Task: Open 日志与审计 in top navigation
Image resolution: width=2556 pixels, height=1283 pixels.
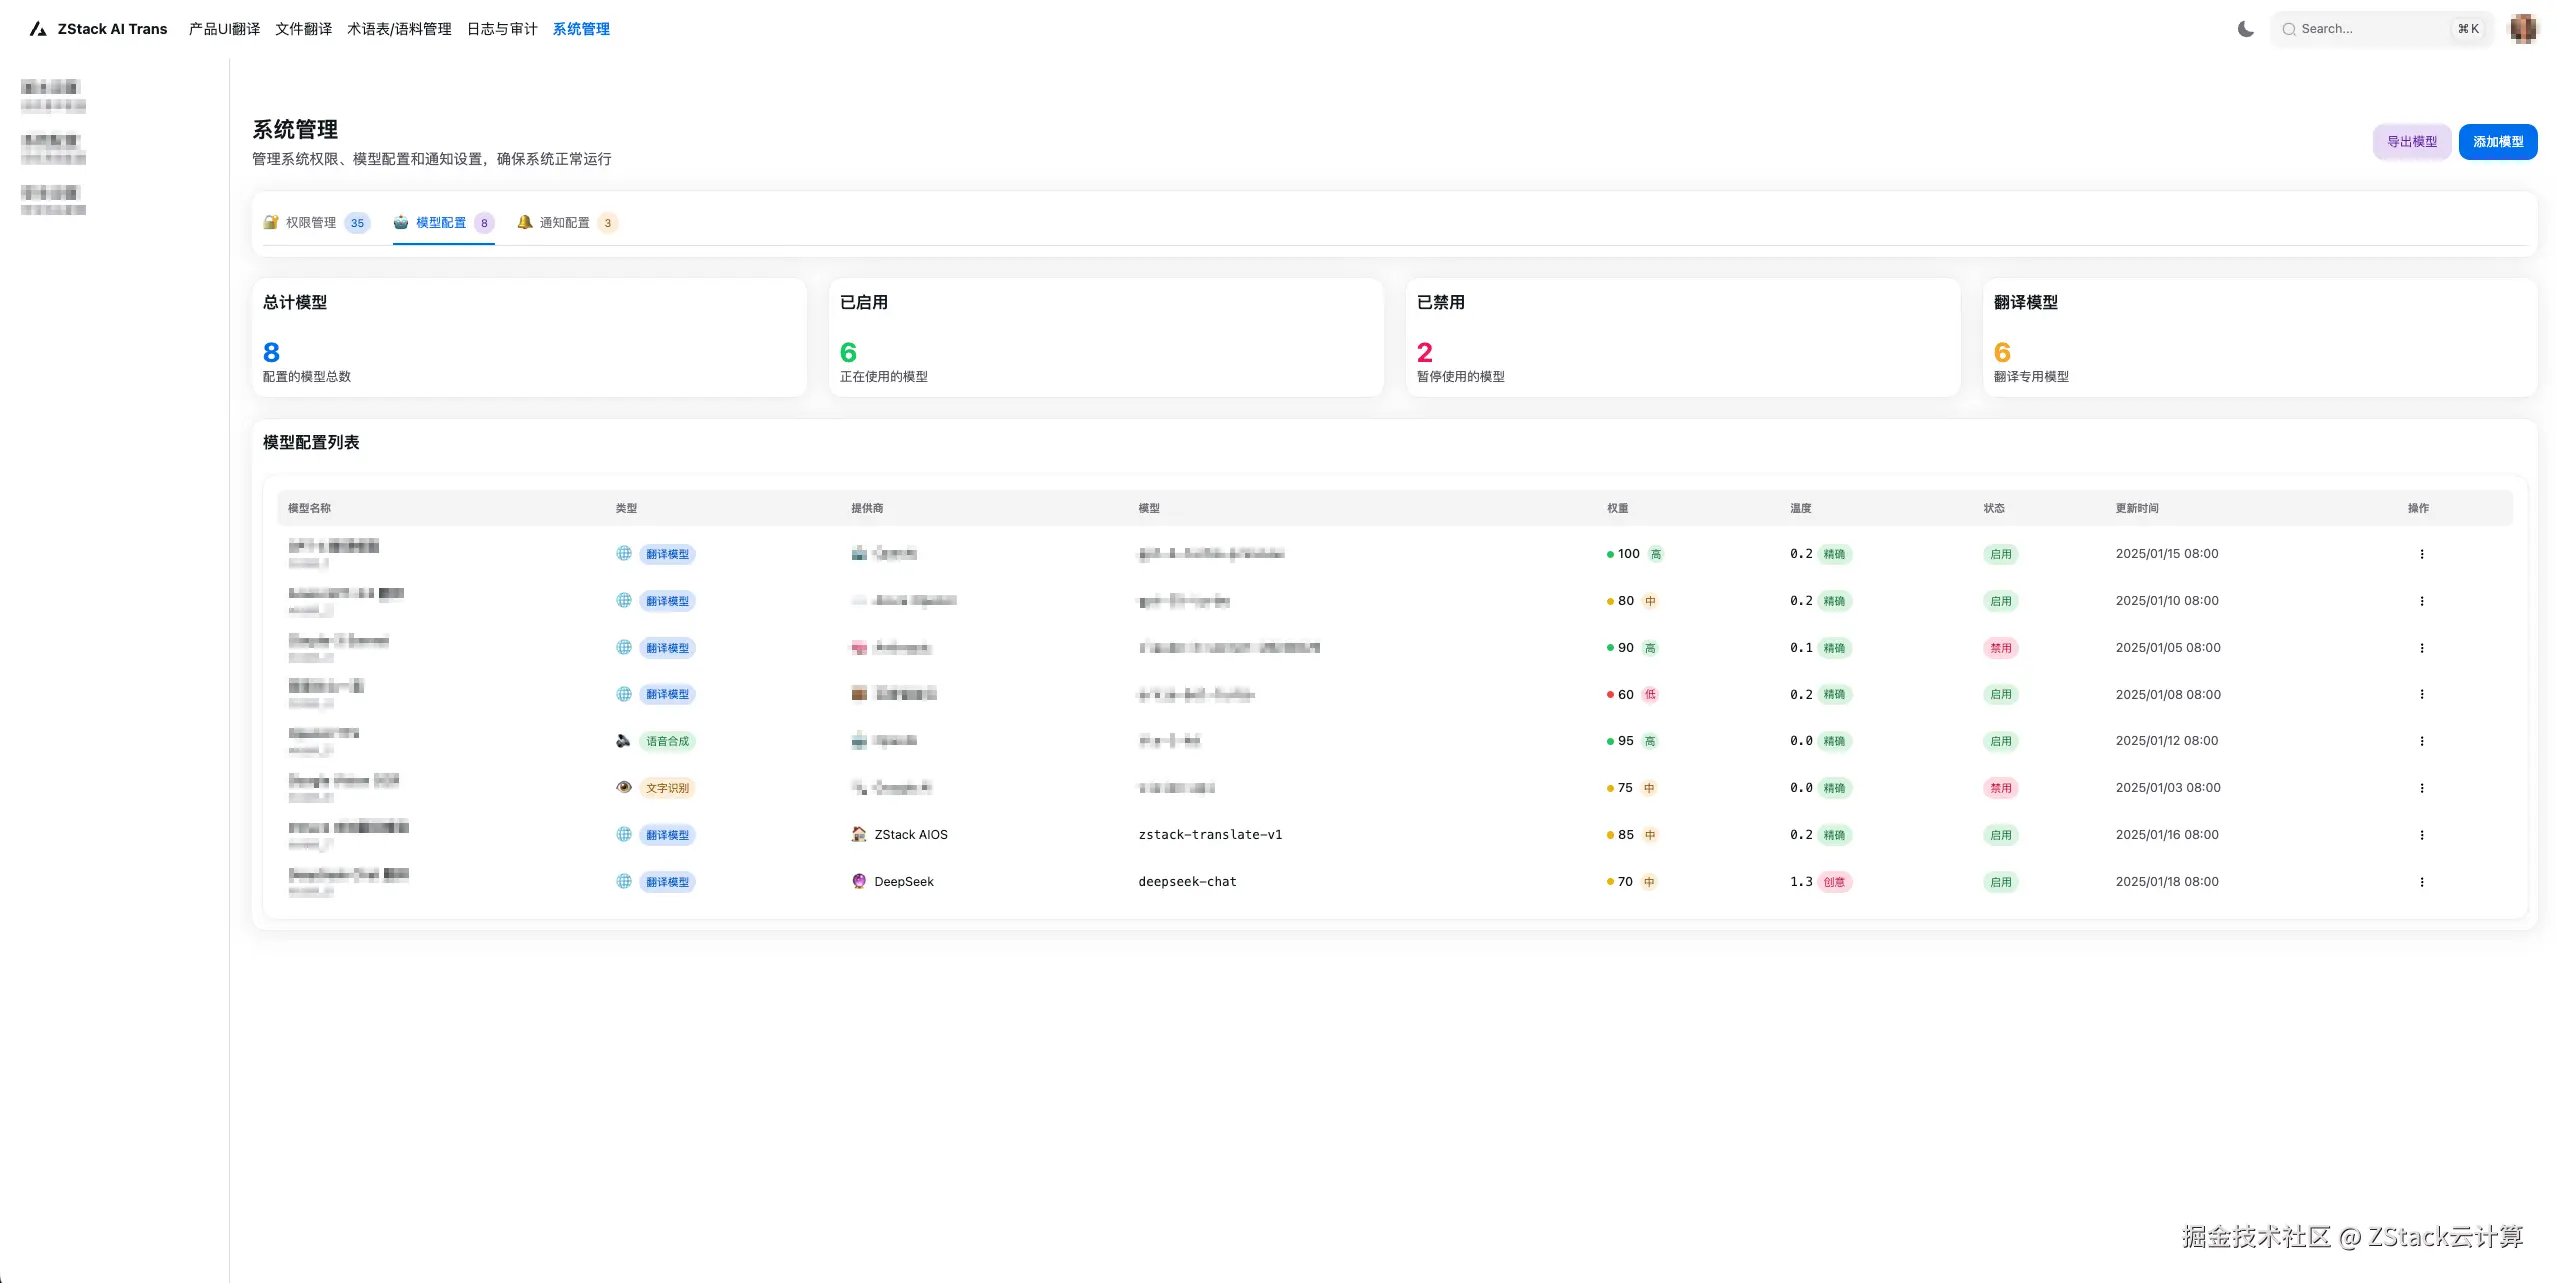Action: [502, 29]
